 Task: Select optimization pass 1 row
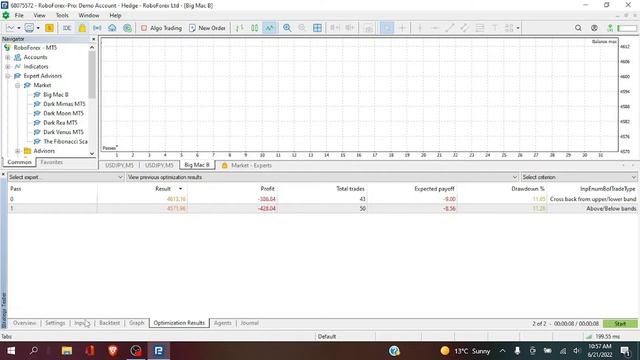pos(322,209)
